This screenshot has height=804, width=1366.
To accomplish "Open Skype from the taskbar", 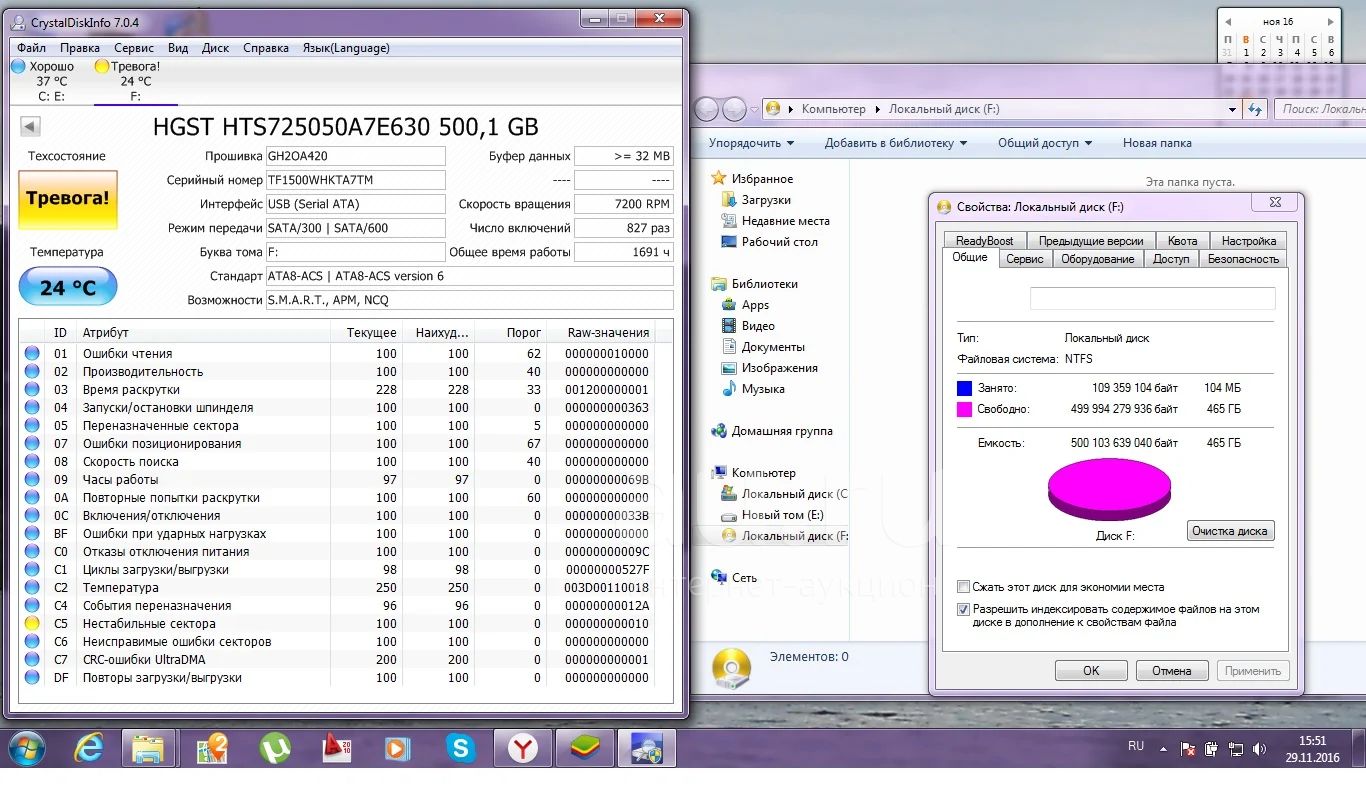I will click(461, 748).
